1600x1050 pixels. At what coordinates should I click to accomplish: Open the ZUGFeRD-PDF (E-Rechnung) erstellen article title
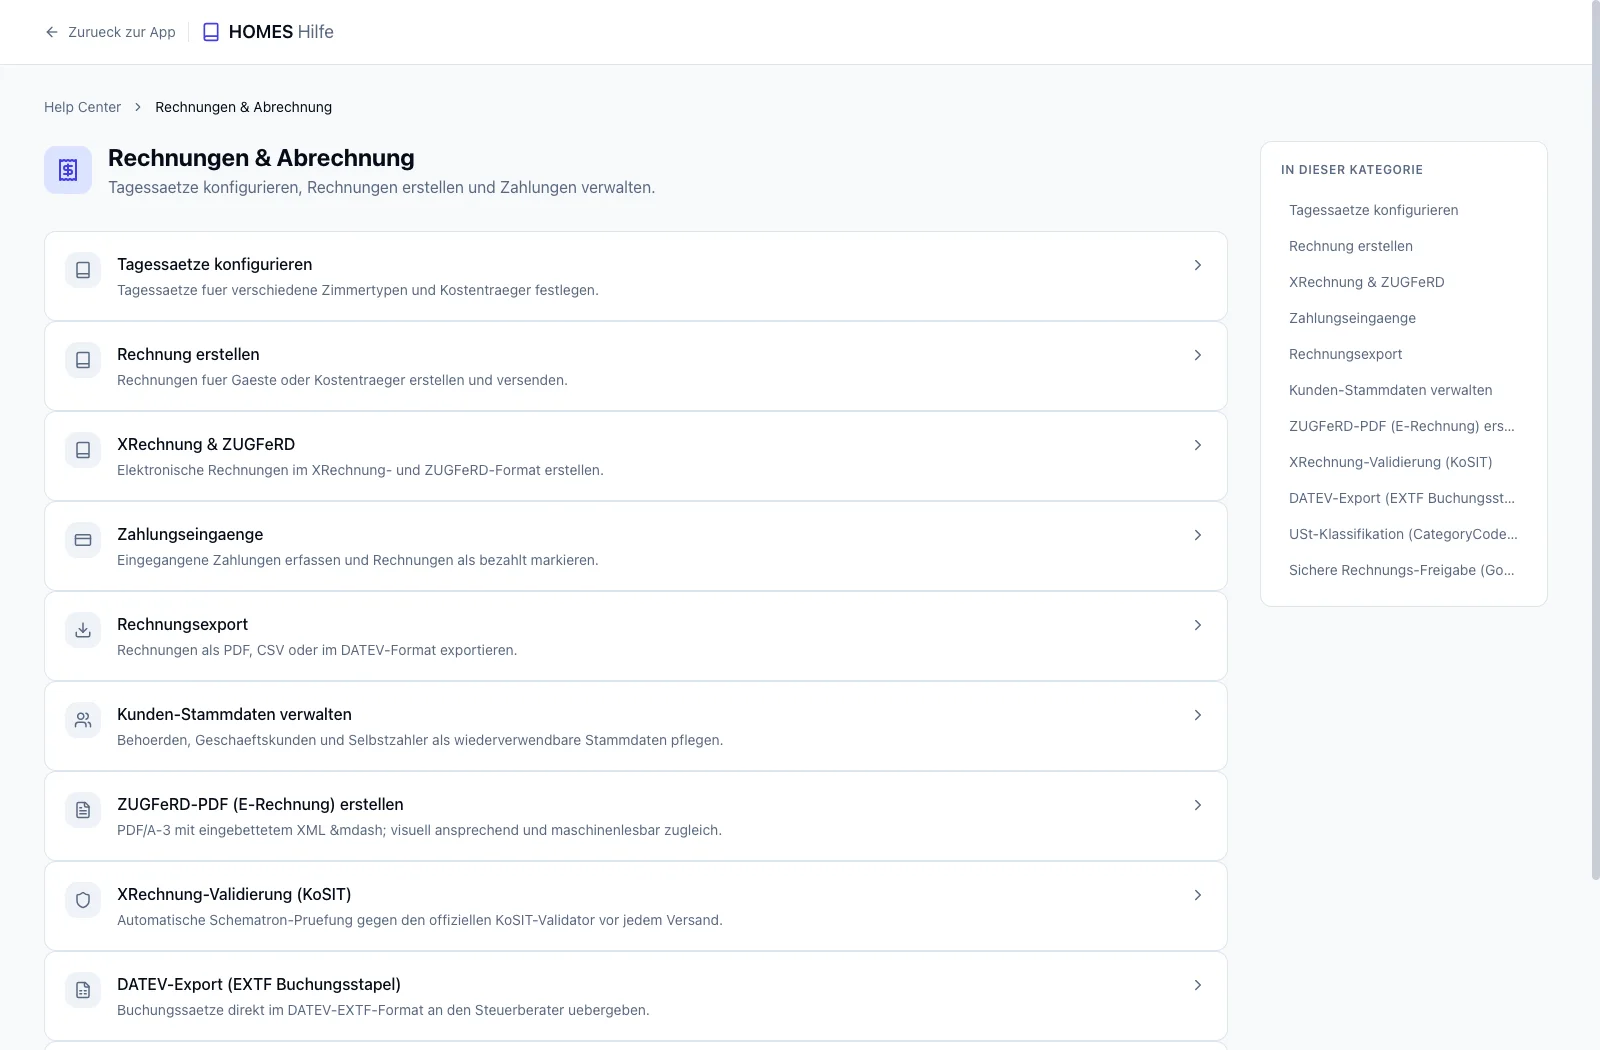260,804
